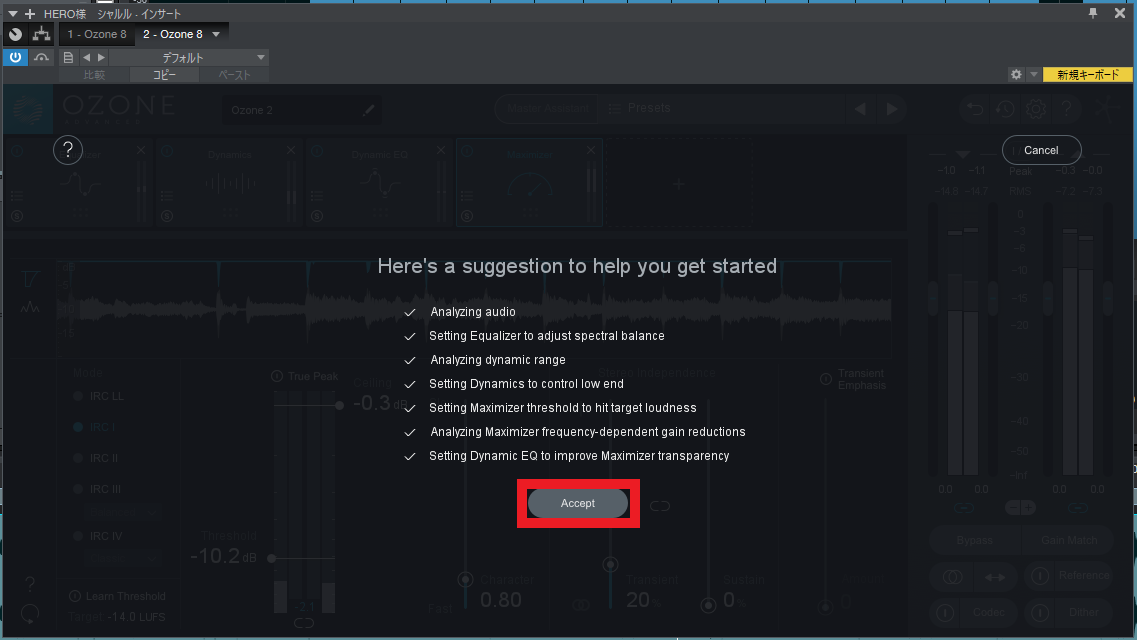Click the automation curve icon beside power
This screenshot has height=640, width=1137.
pyautogui.click(x=41, y=57)
